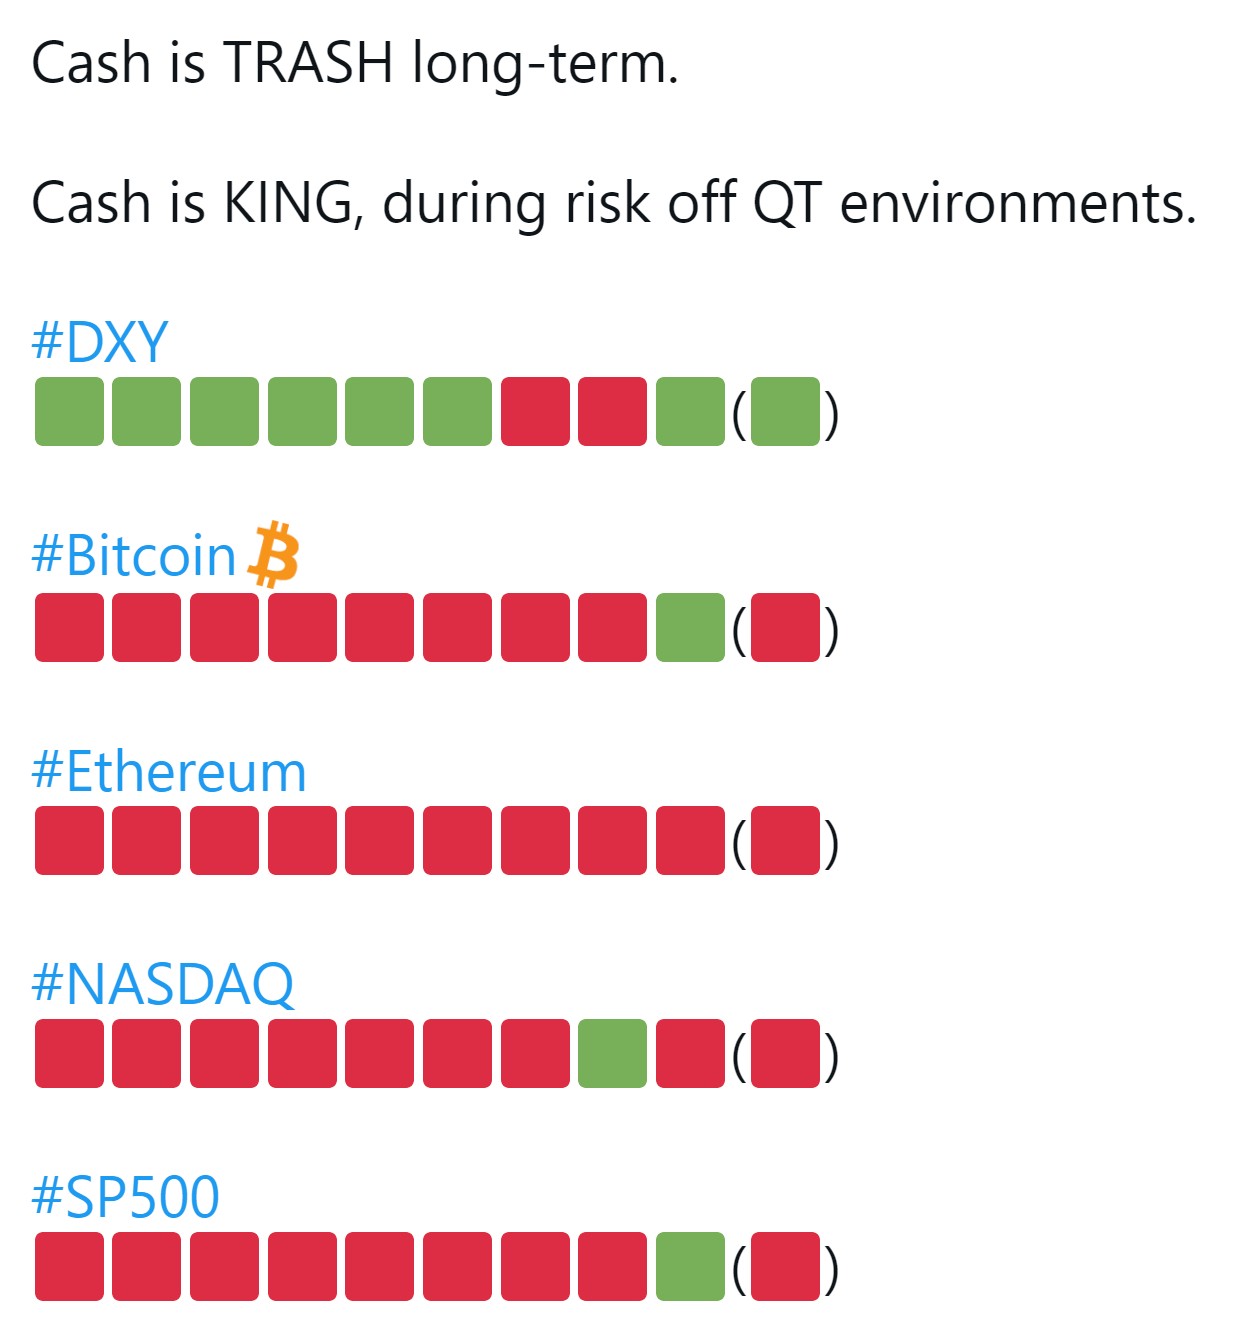Click the green square in SP500 row
This screenshot has width=1236, height=1338.
(x=690, y=1266)
